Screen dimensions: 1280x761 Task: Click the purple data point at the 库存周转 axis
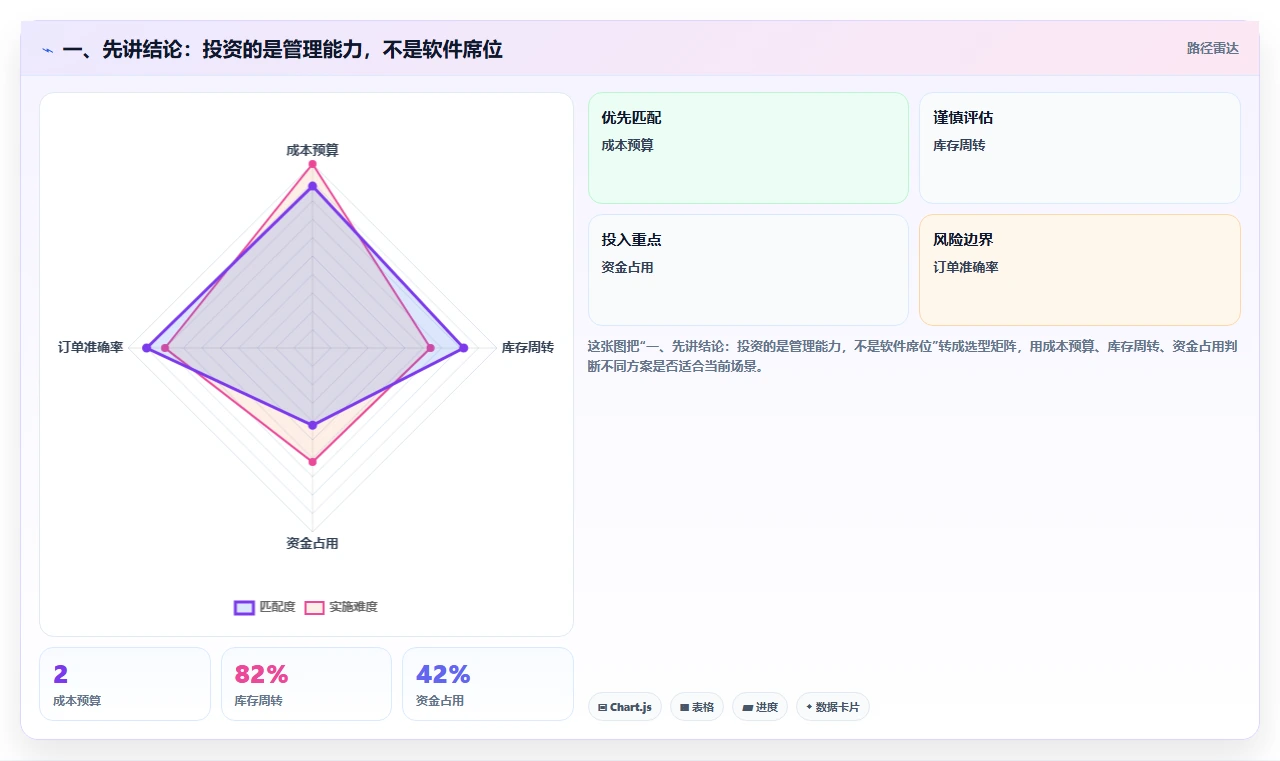pos(463,348)
